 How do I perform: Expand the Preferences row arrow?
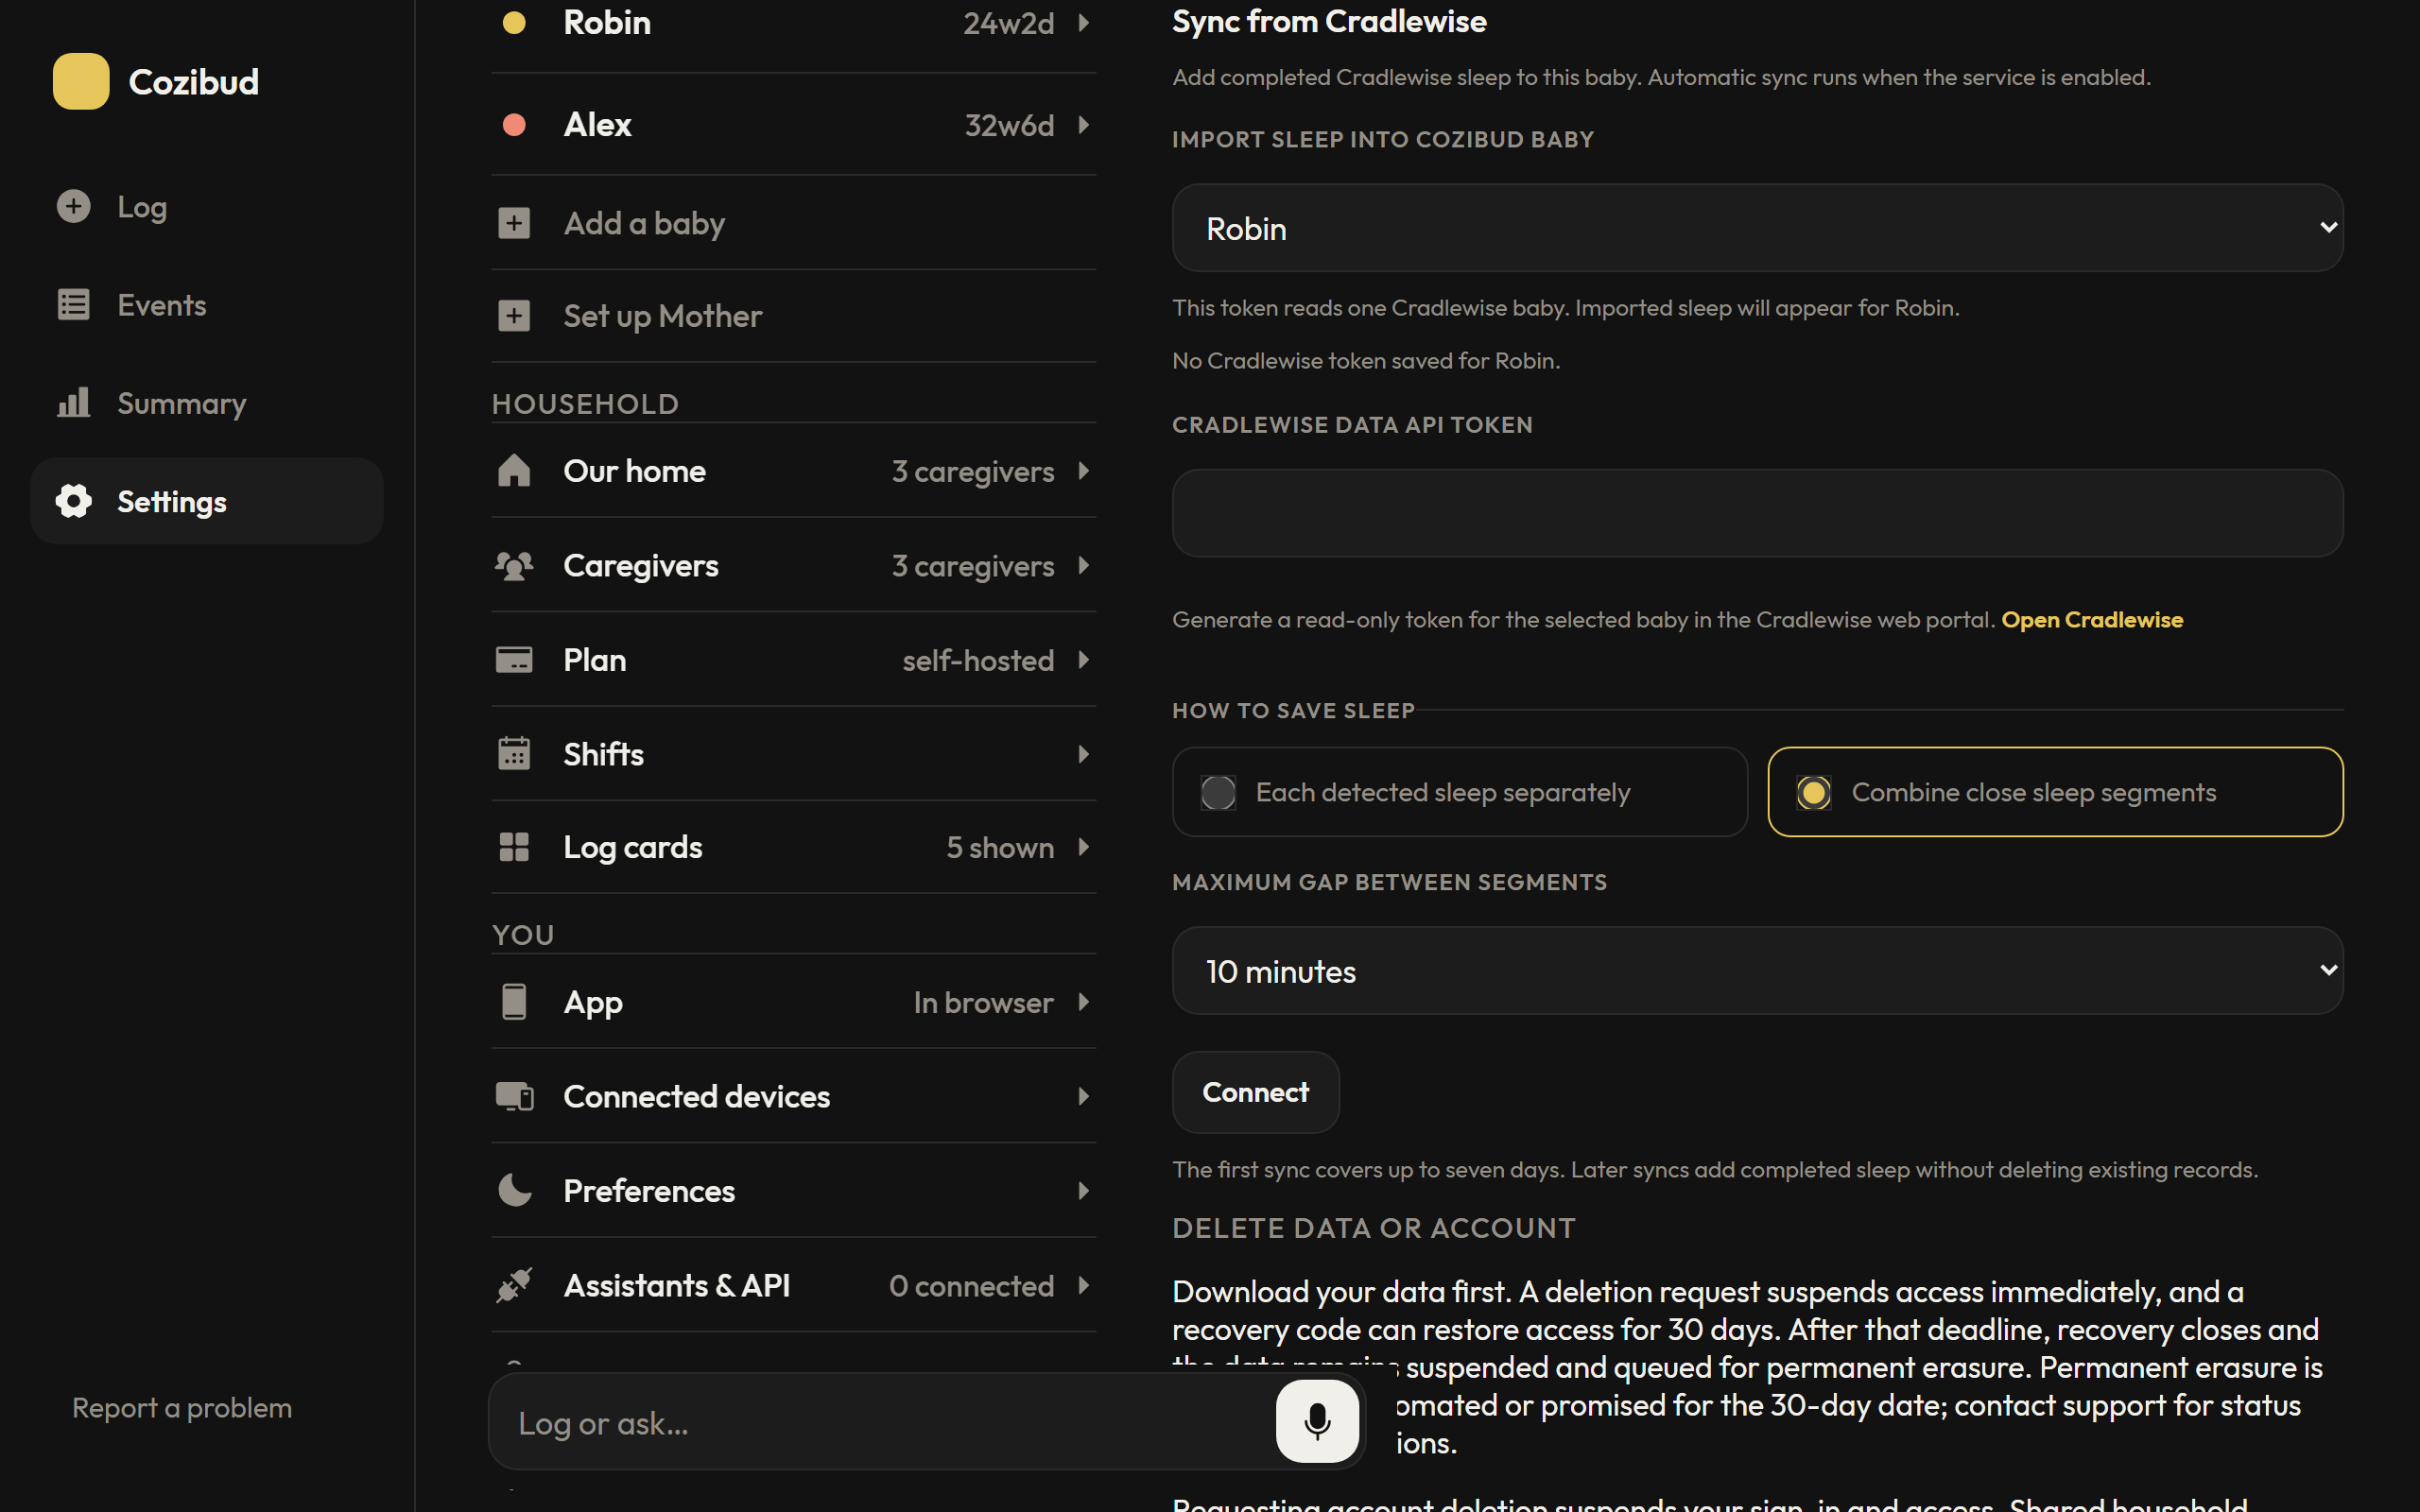(1084, 1190)
